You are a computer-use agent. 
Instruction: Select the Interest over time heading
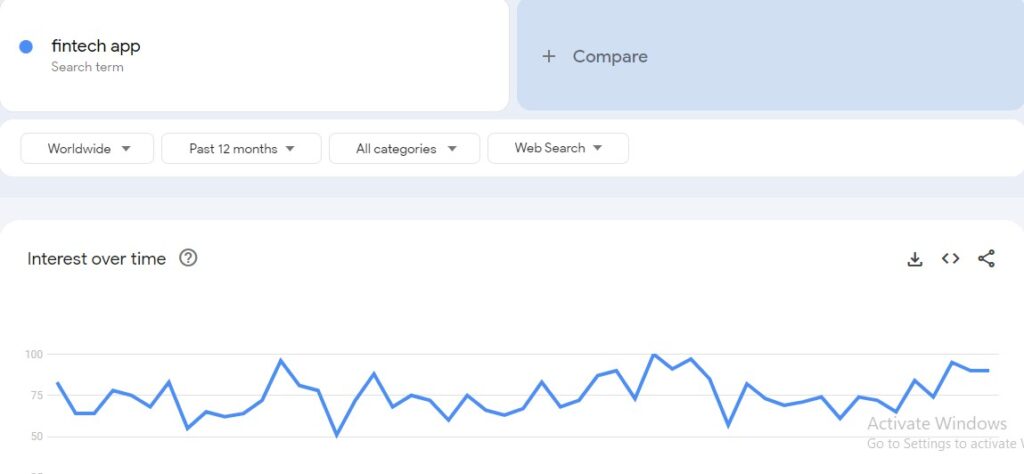coord(97,259)
